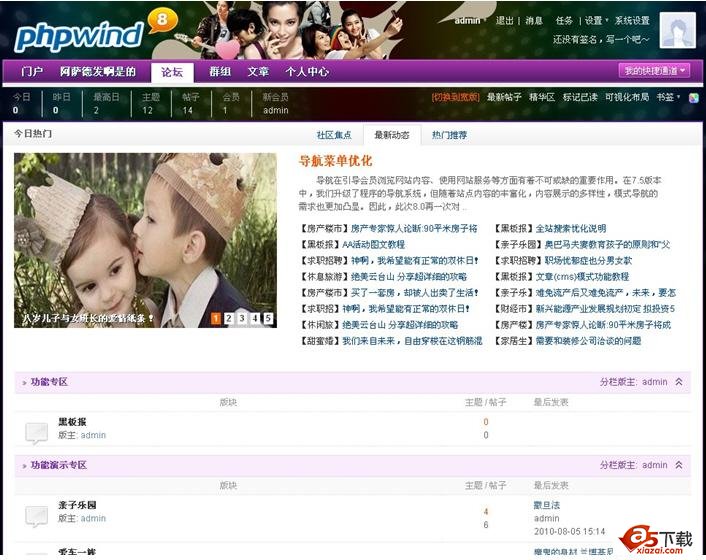
Task: Open the 最新帖子 link
Action: pyautogui.click(x=504, y=97)
